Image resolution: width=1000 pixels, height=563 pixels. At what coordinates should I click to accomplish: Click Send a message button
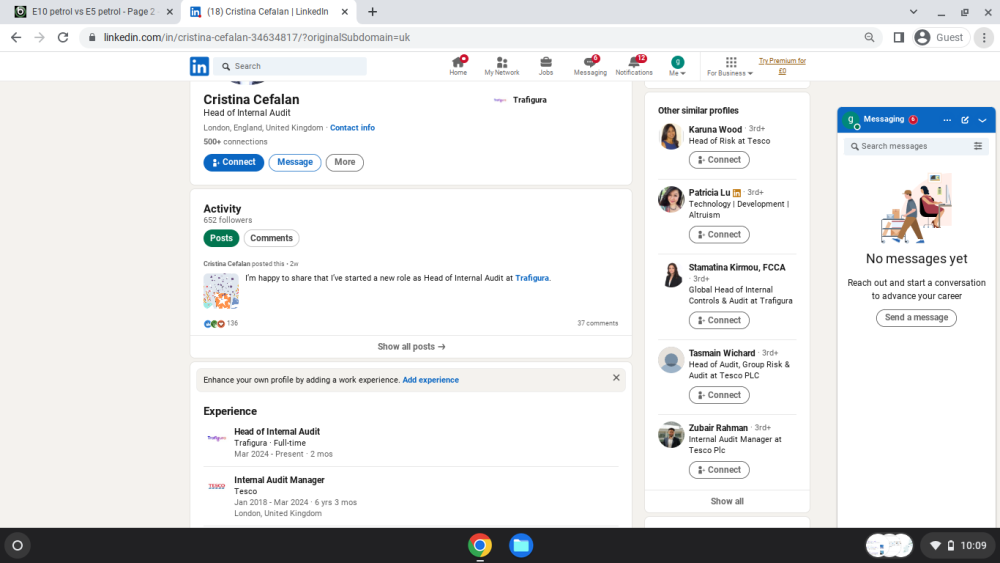(x=916, y=318)
